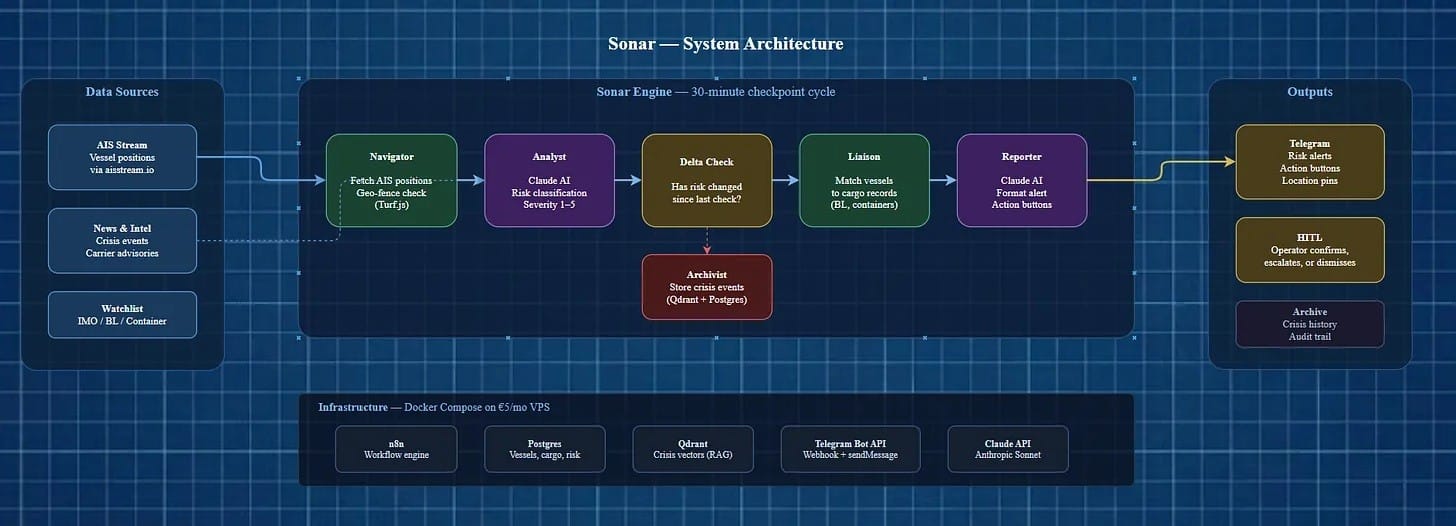Click the n8n Workflow engine box
Image resolution: width=1456 pixels, height=526 pixels.
(396, 449)
